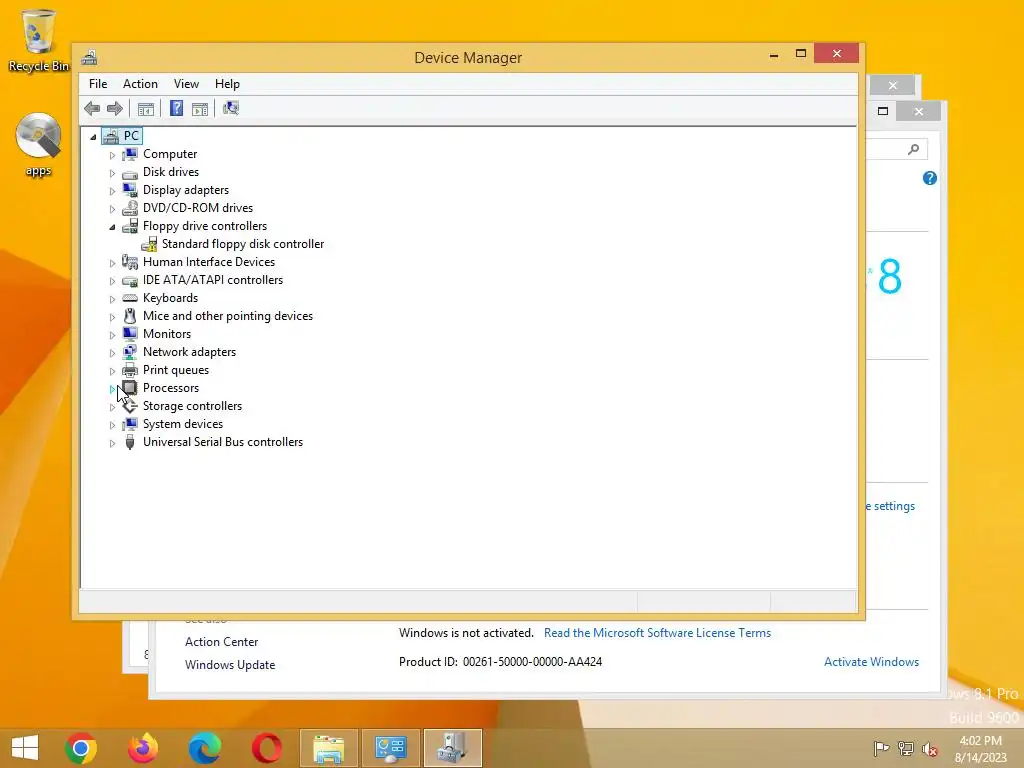Open Read the Microsoft Software License Terms
Screen dimensions: 1024x768
point(657,633)
